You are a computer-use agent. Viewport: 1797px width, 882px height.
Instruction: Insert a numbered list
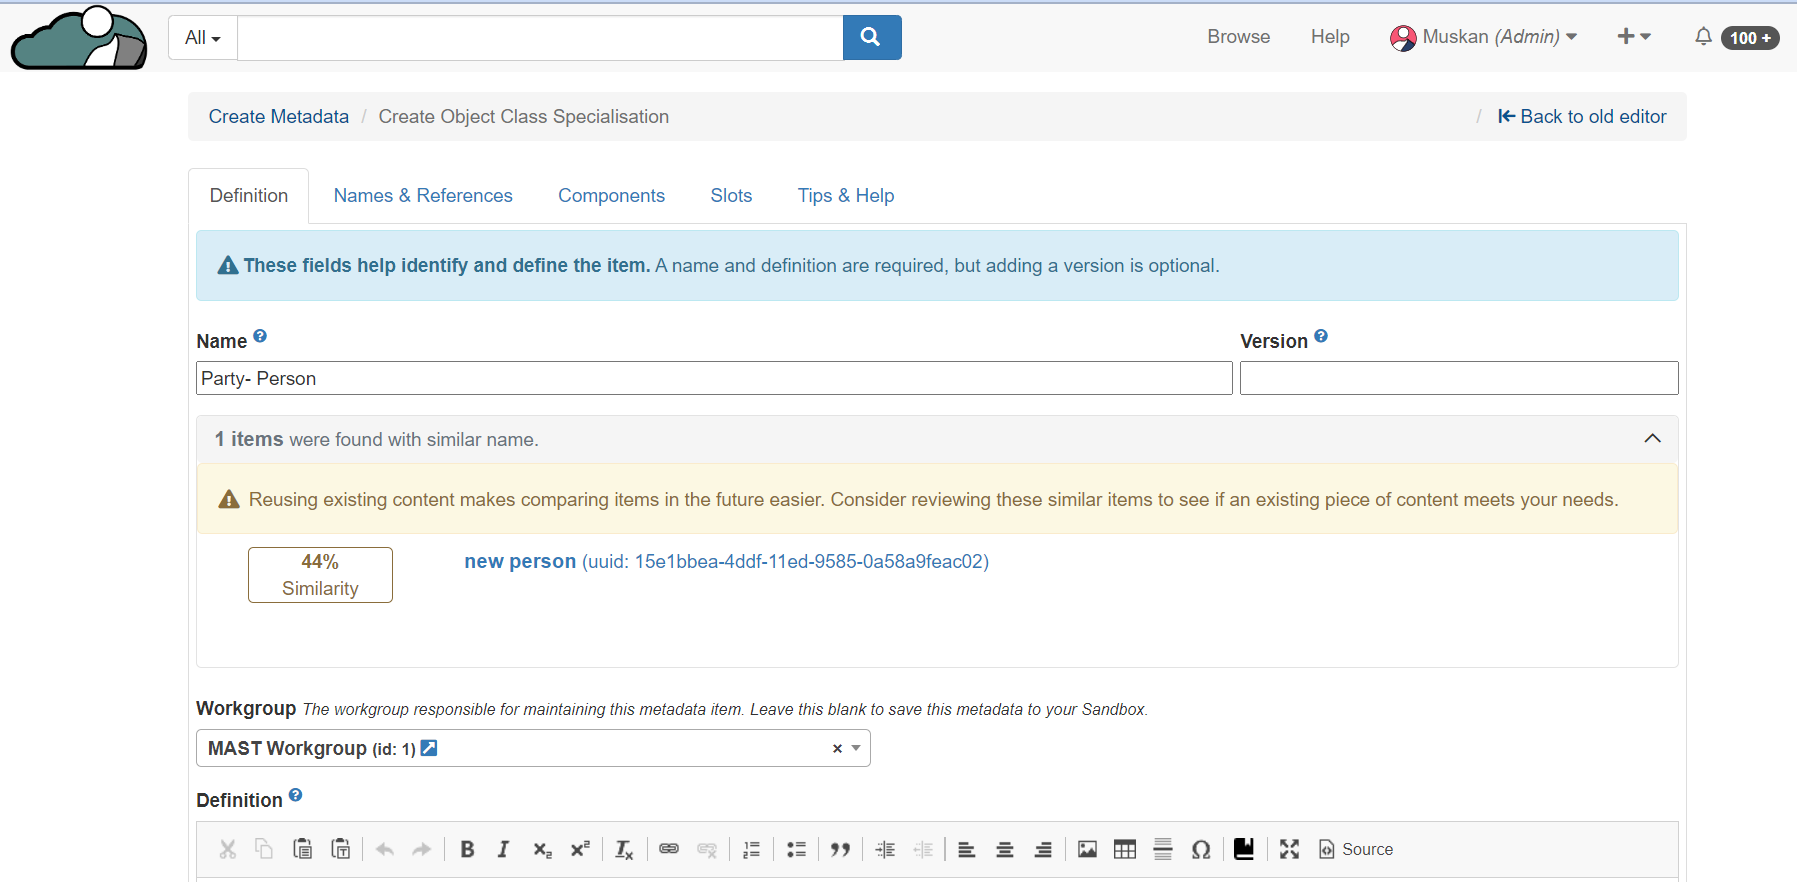click(752, 849)
